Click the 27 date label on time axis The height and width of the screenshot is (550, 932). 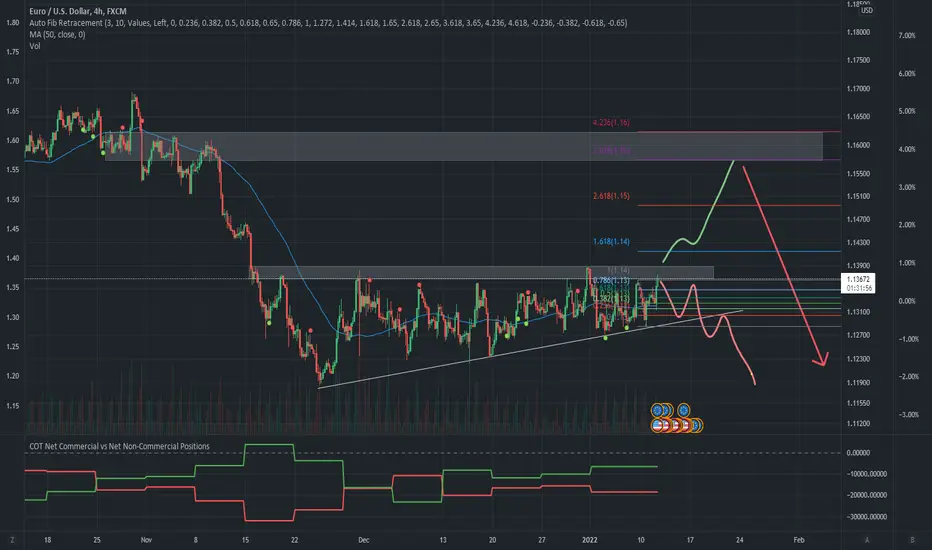point(541,540)
